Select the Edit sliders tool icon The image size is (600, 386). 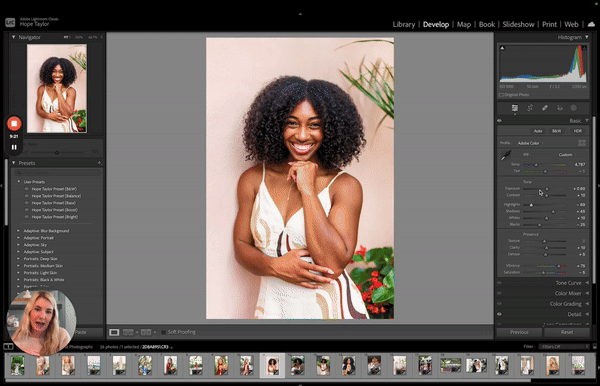pos(515,108)
